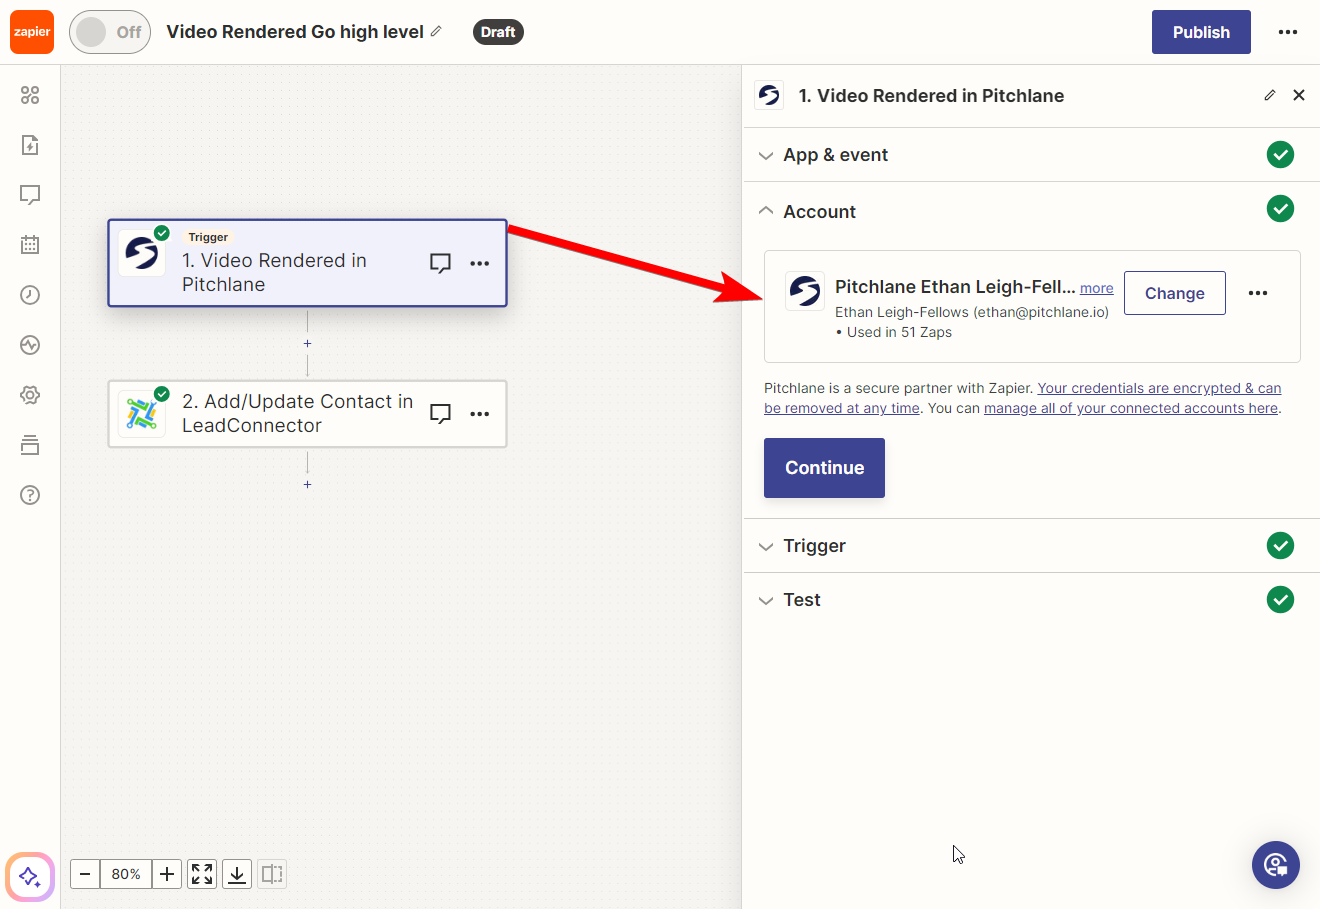
Task: Open advanced settings gear icon
Action: click(30, 395)
